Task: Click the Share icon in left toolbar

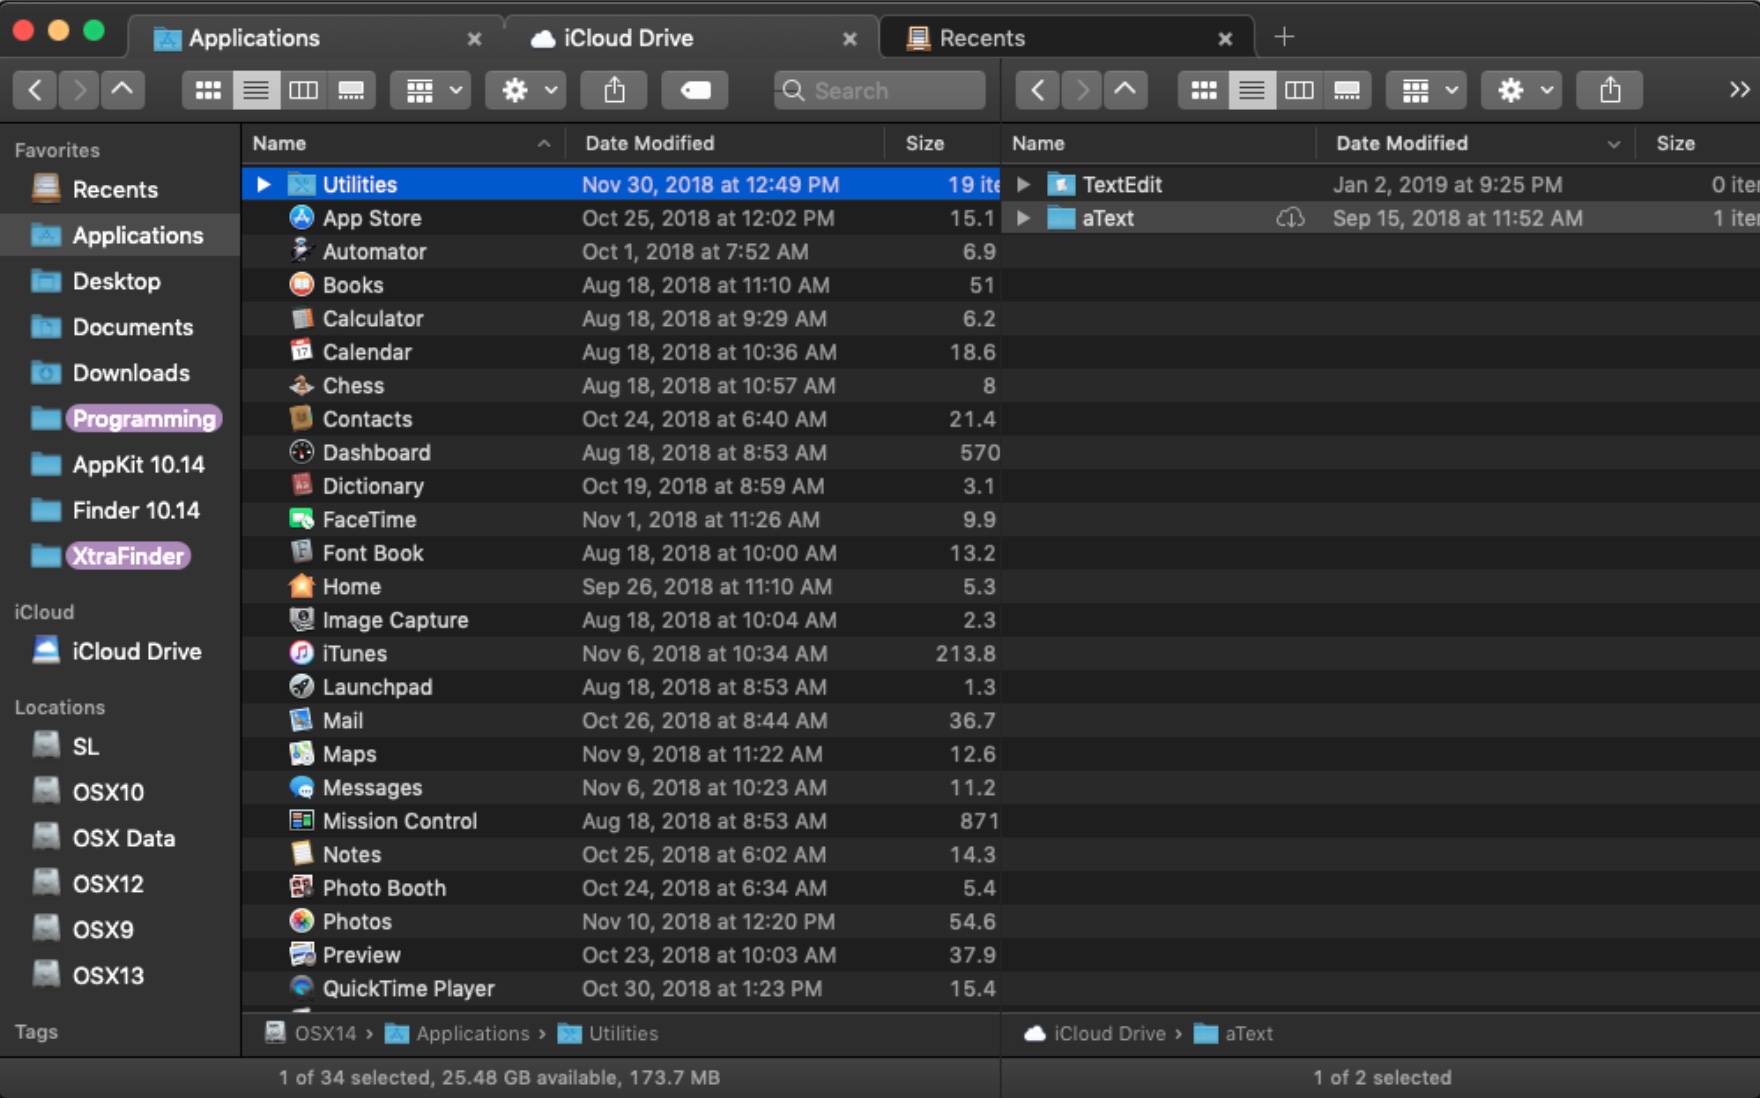Action: coord(614,91)
